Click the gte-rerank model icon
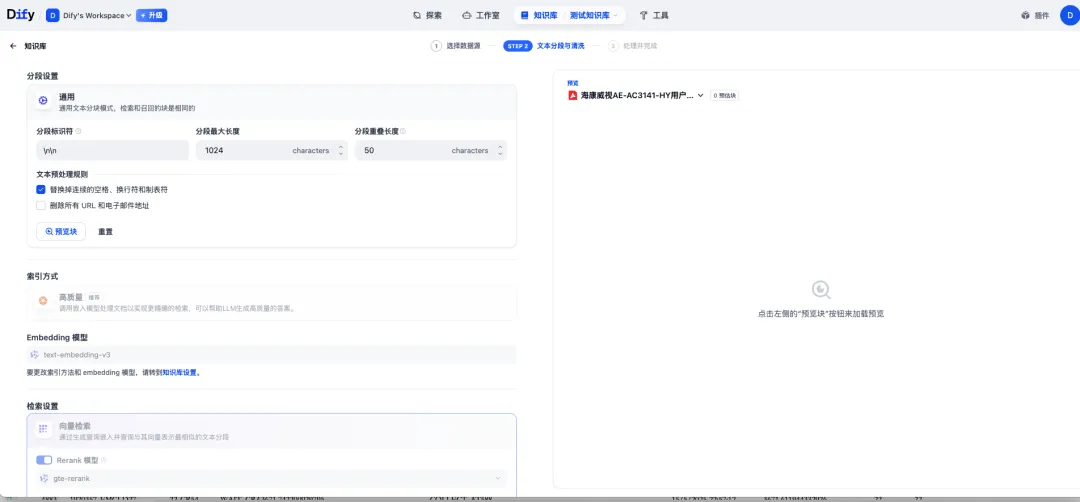The width and height of the screenshot is (1080, 502). coord(45,478)
